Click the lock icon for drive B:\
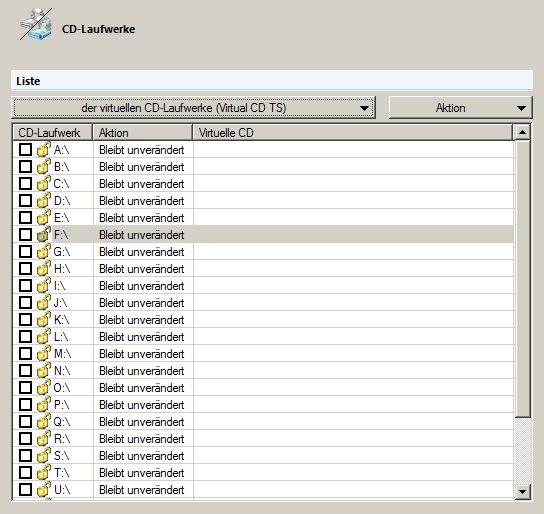This screenshot has height=514, width=544. pos(44,167)
